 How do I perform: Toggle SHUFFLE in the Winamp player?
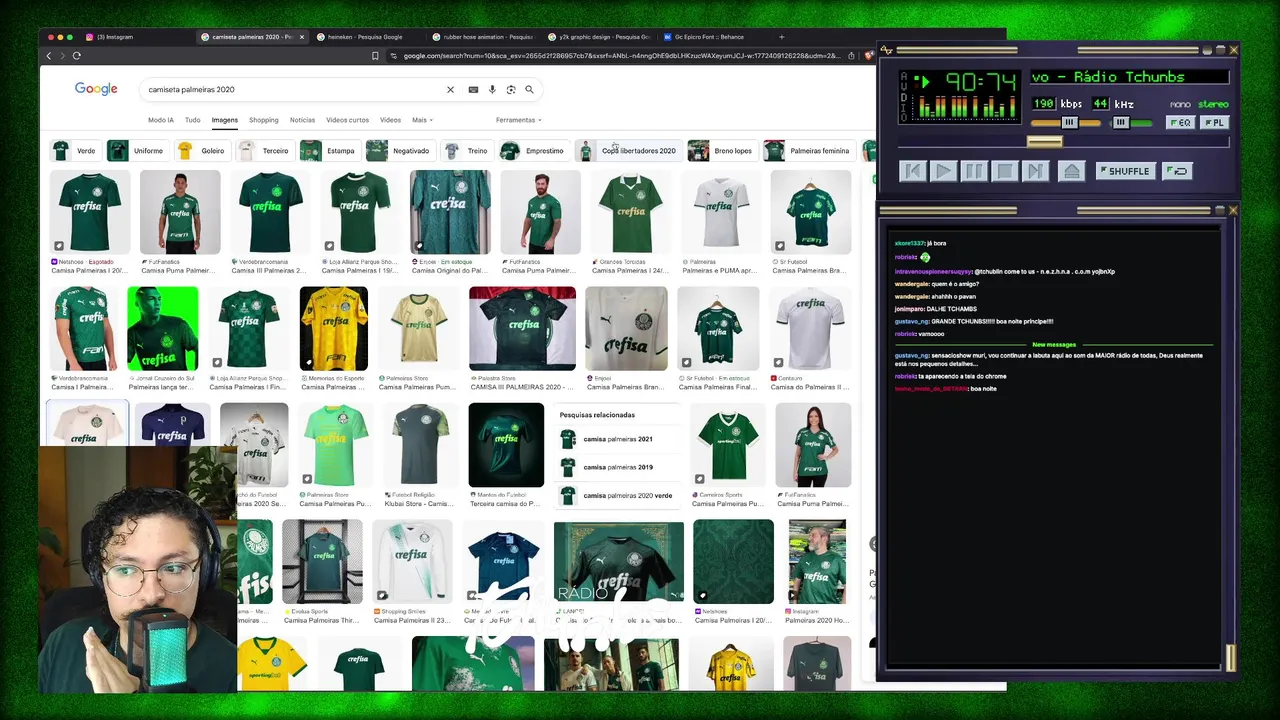(1125, 171)
